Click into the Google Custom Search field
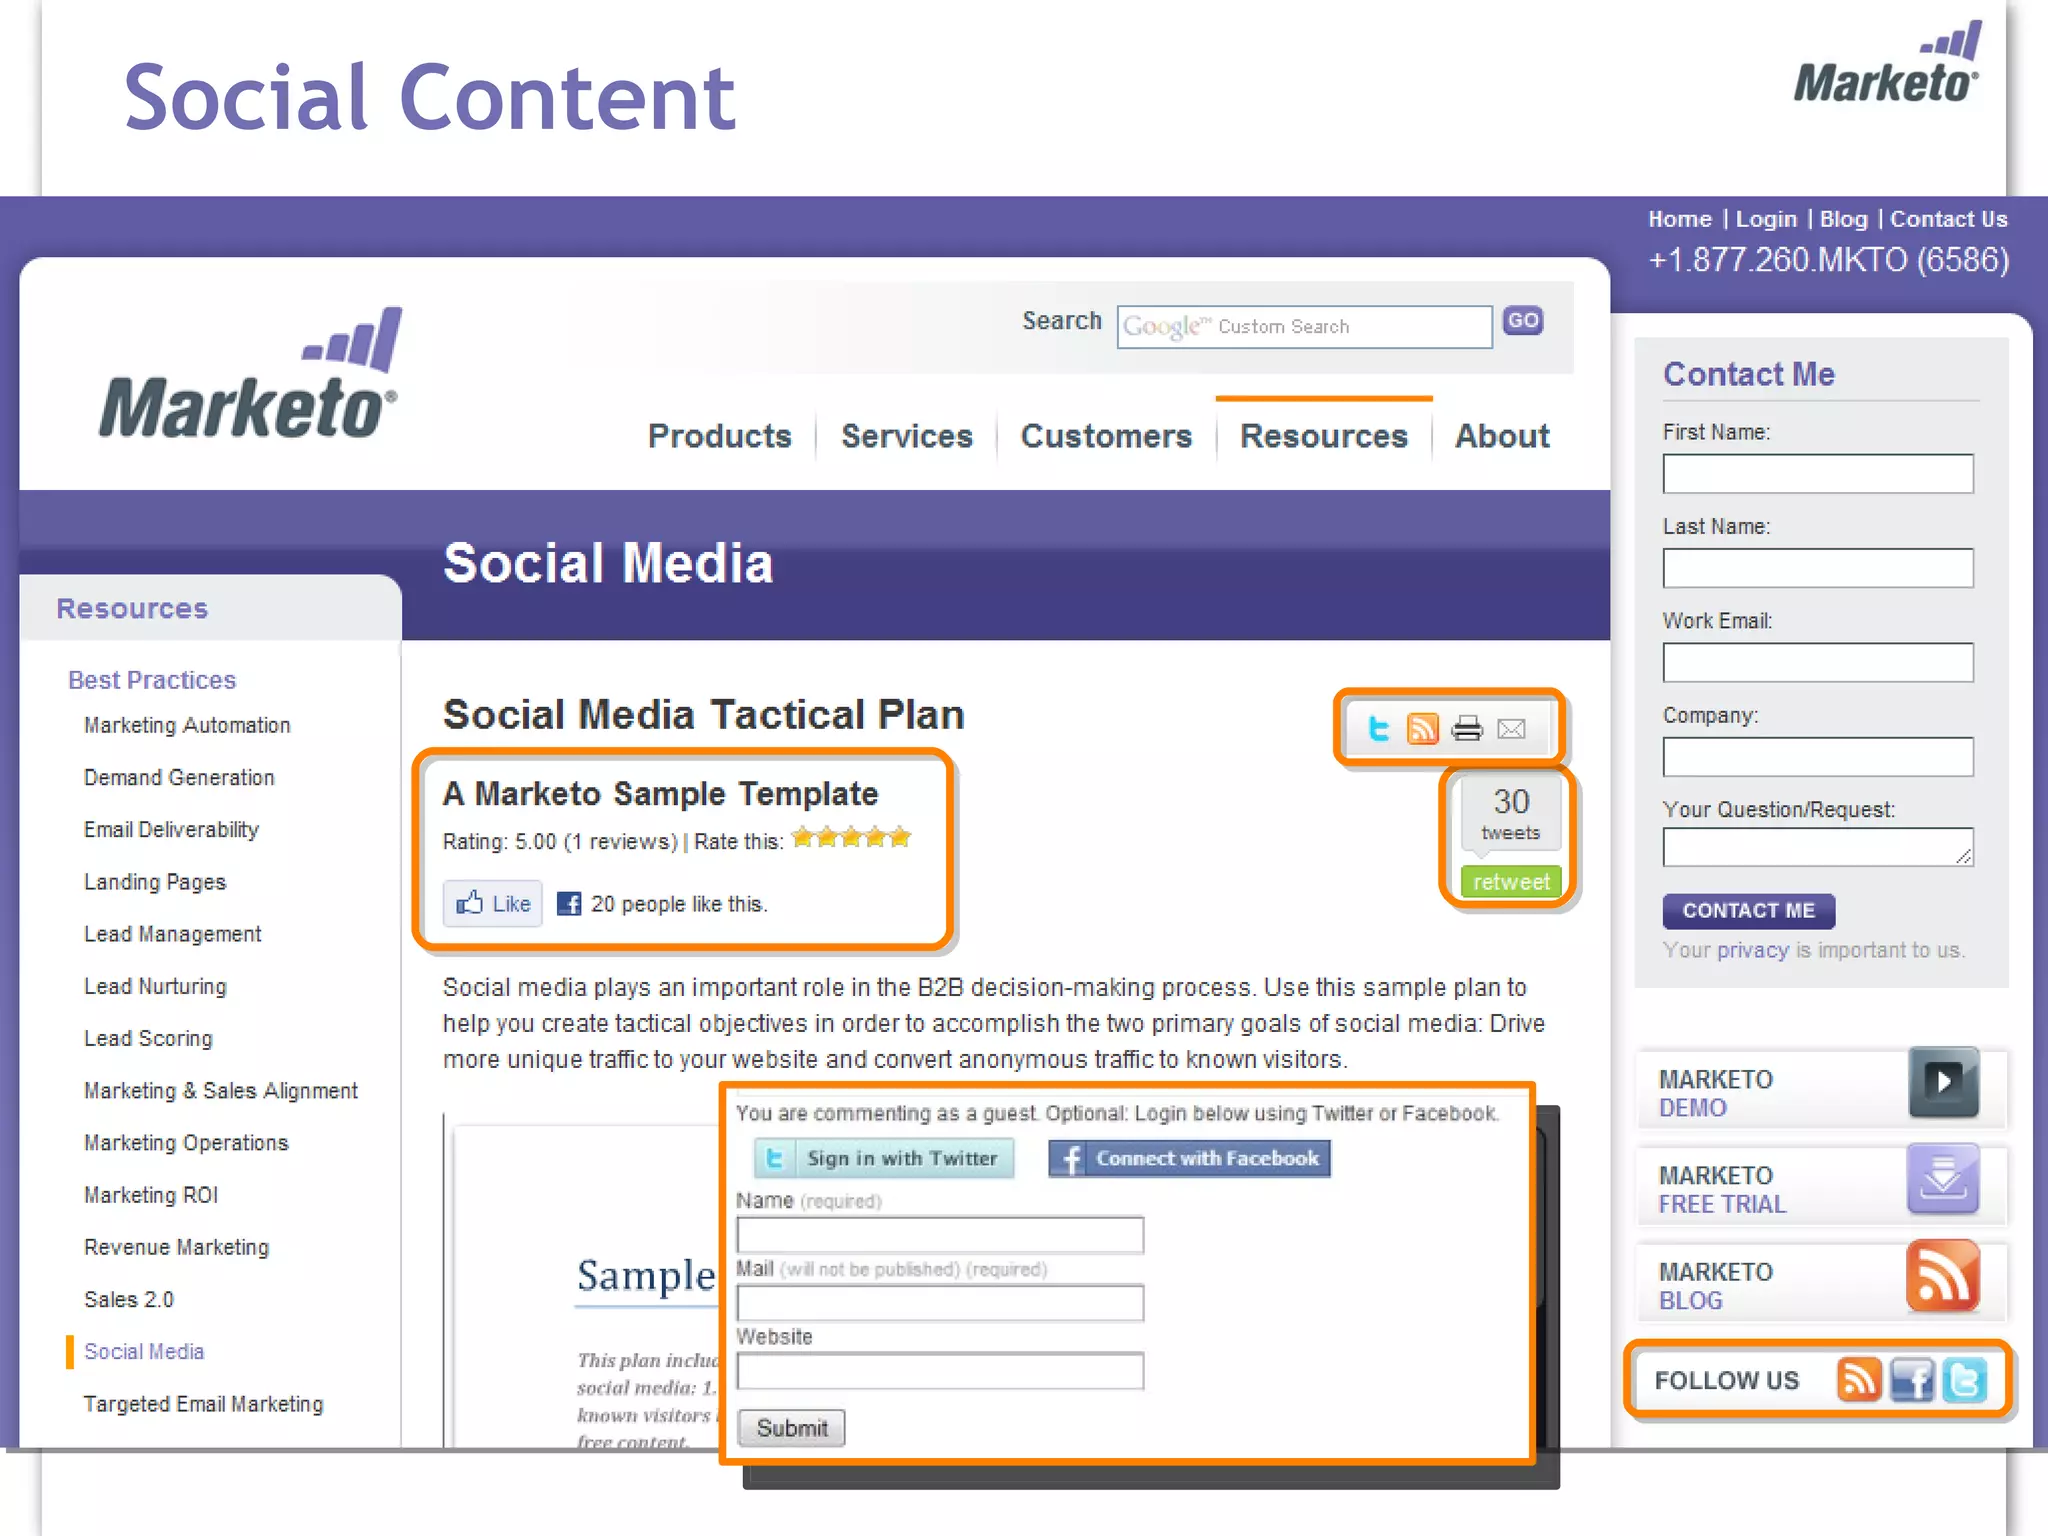Screen dimensions: 2048x1536 (x=1304, y=327)
